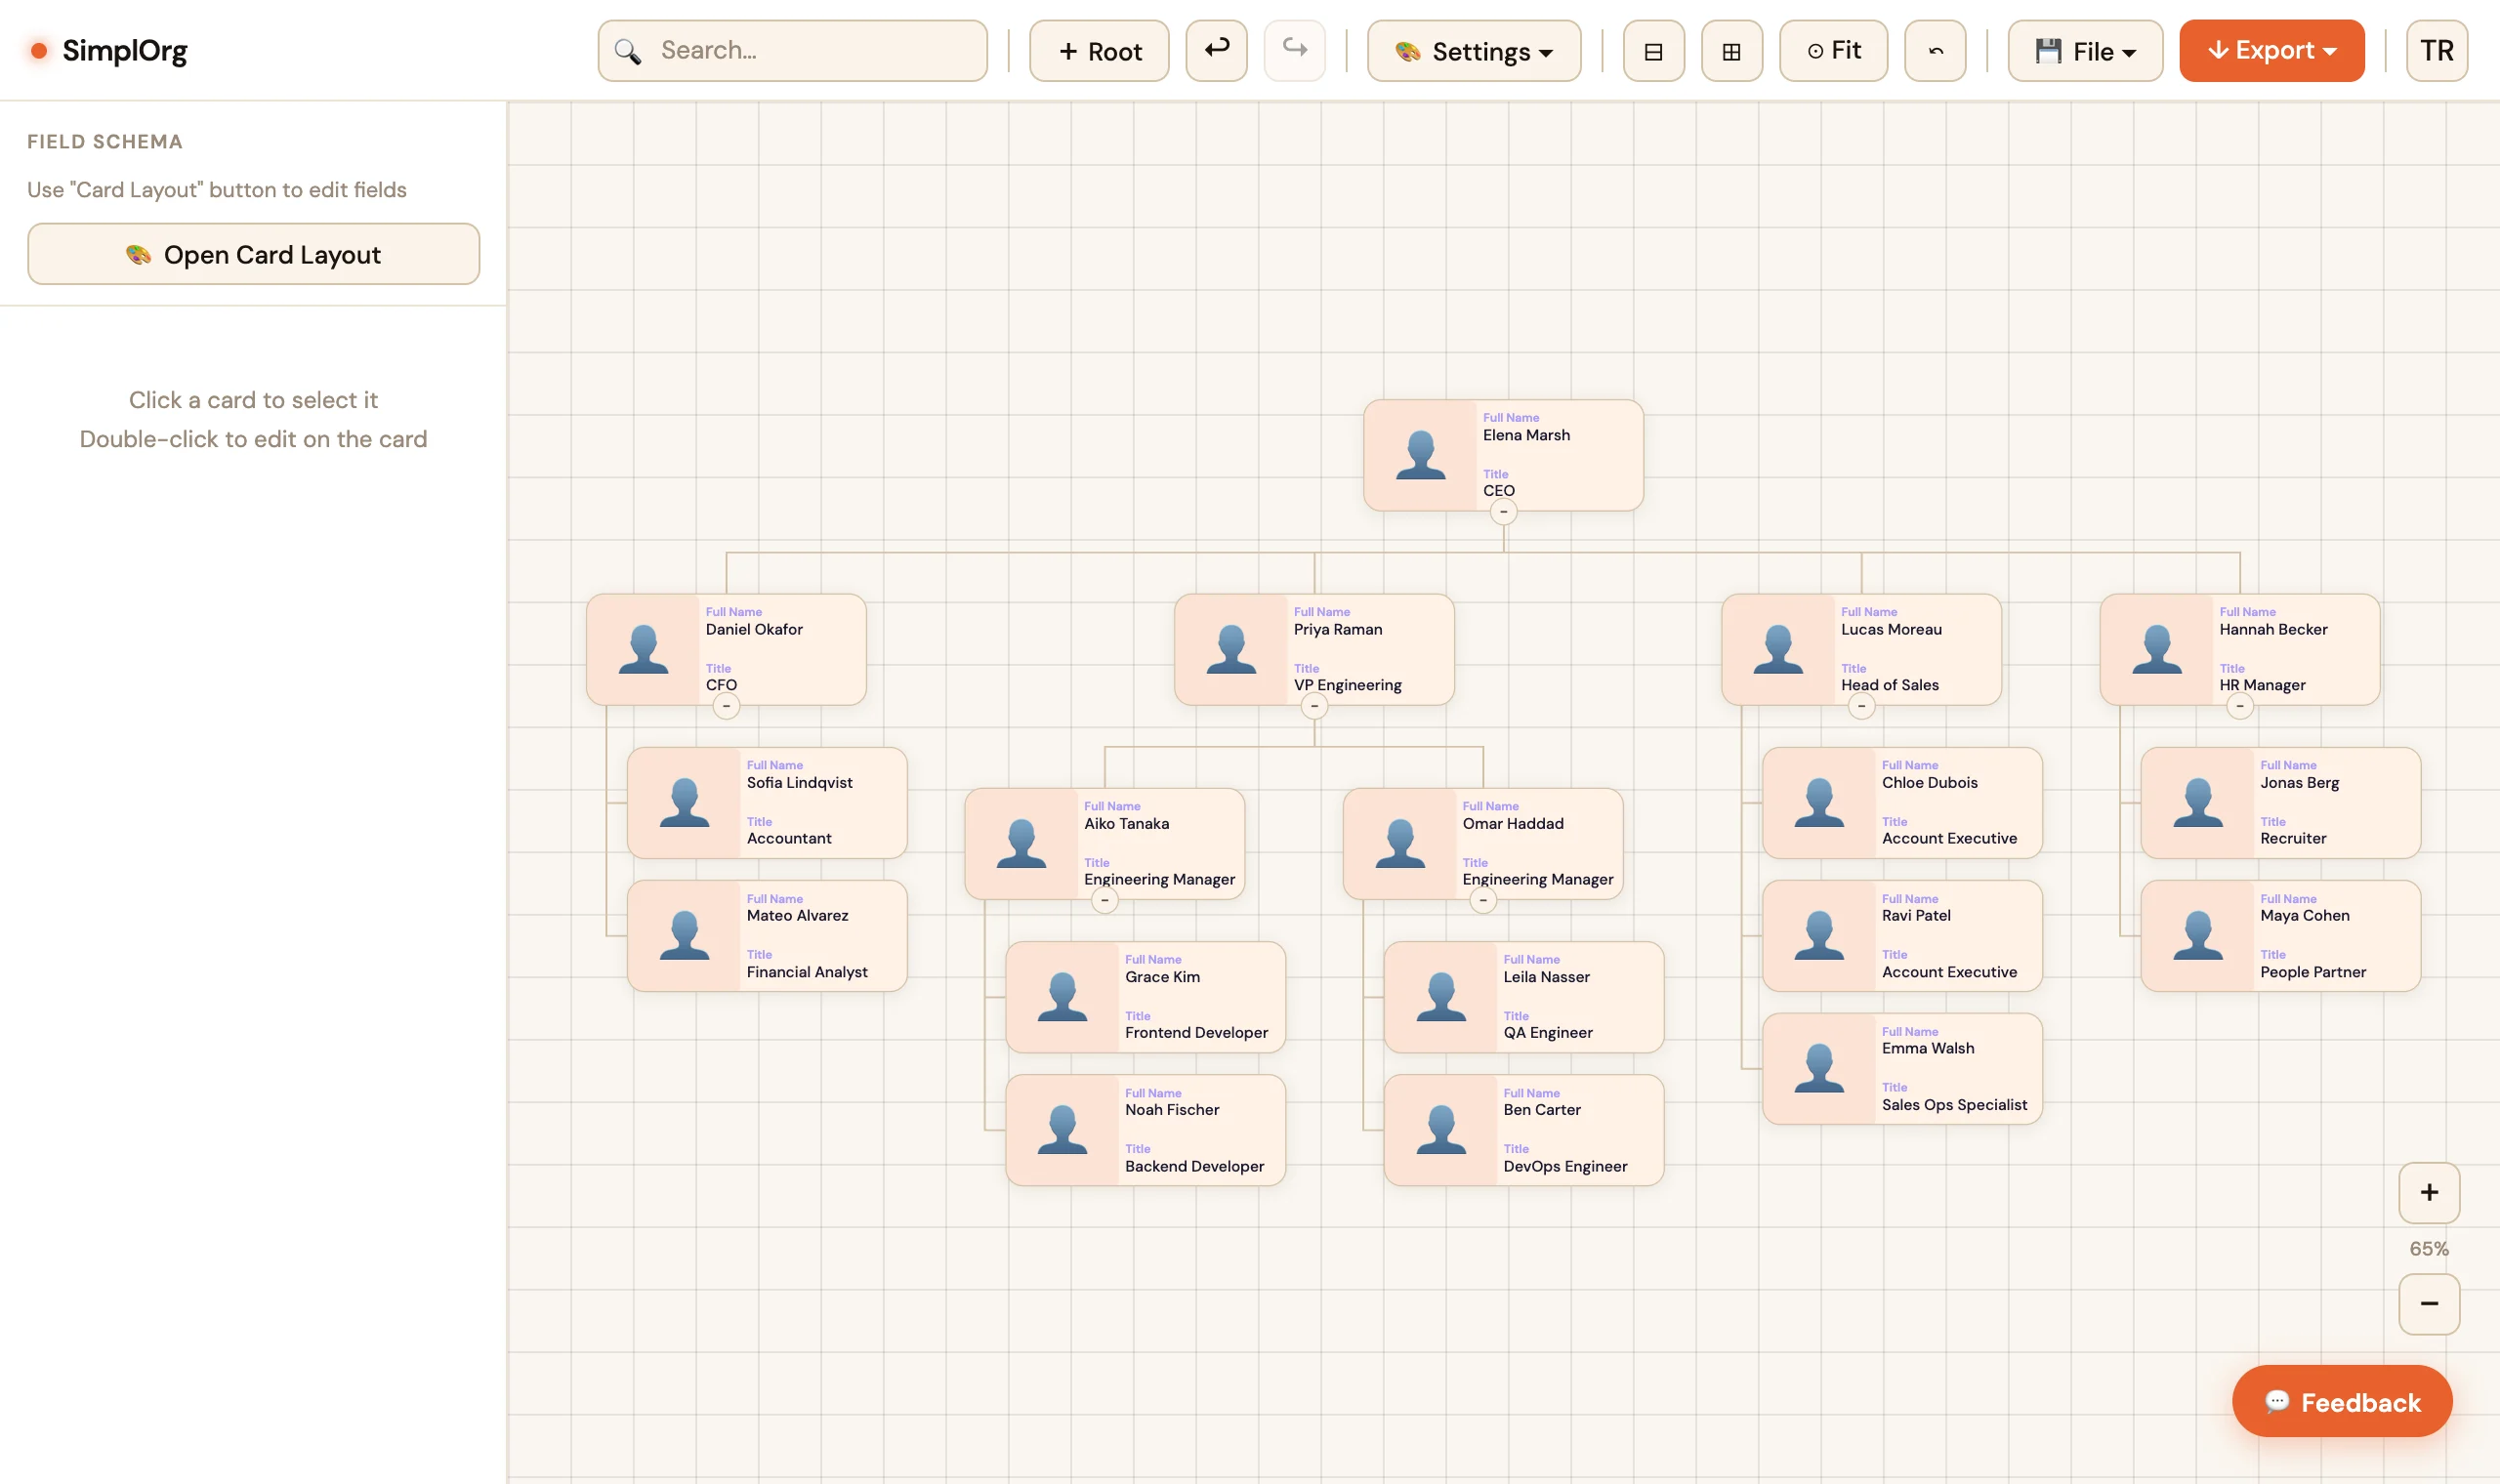This screenshot has width=2500, height=1484.
Task: Add a new Root node
Action: (x=1099, y=50)
